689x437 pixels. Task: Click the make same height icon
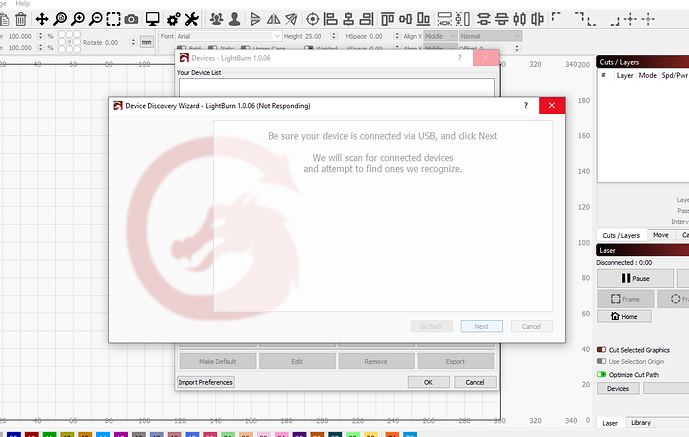[462, 19]
